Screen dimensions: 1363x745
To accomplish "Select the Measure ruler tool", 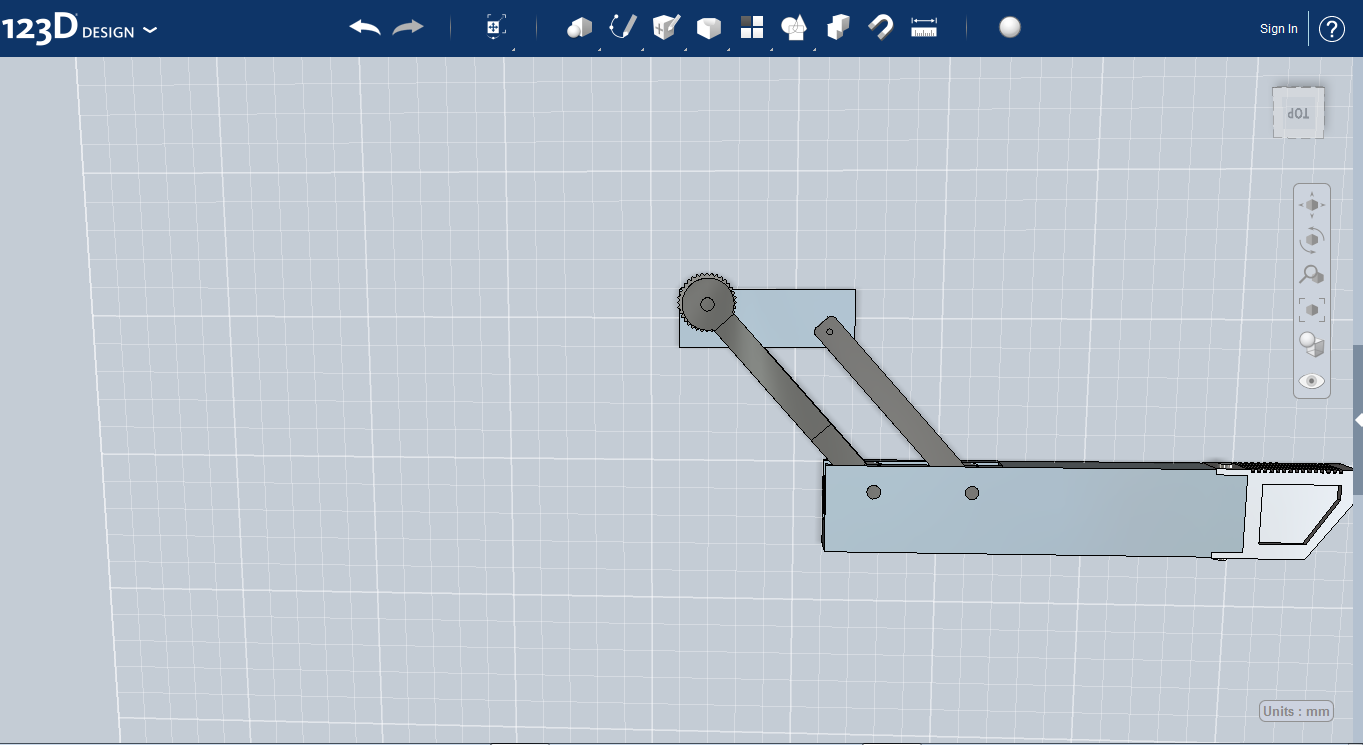I will click(924, 28).
